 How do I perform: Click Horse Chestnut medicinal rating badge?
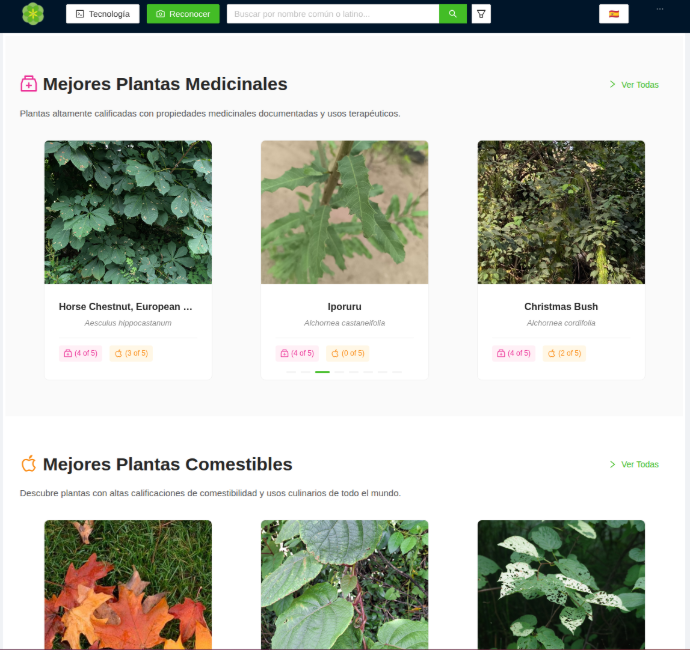coord(81,353)
